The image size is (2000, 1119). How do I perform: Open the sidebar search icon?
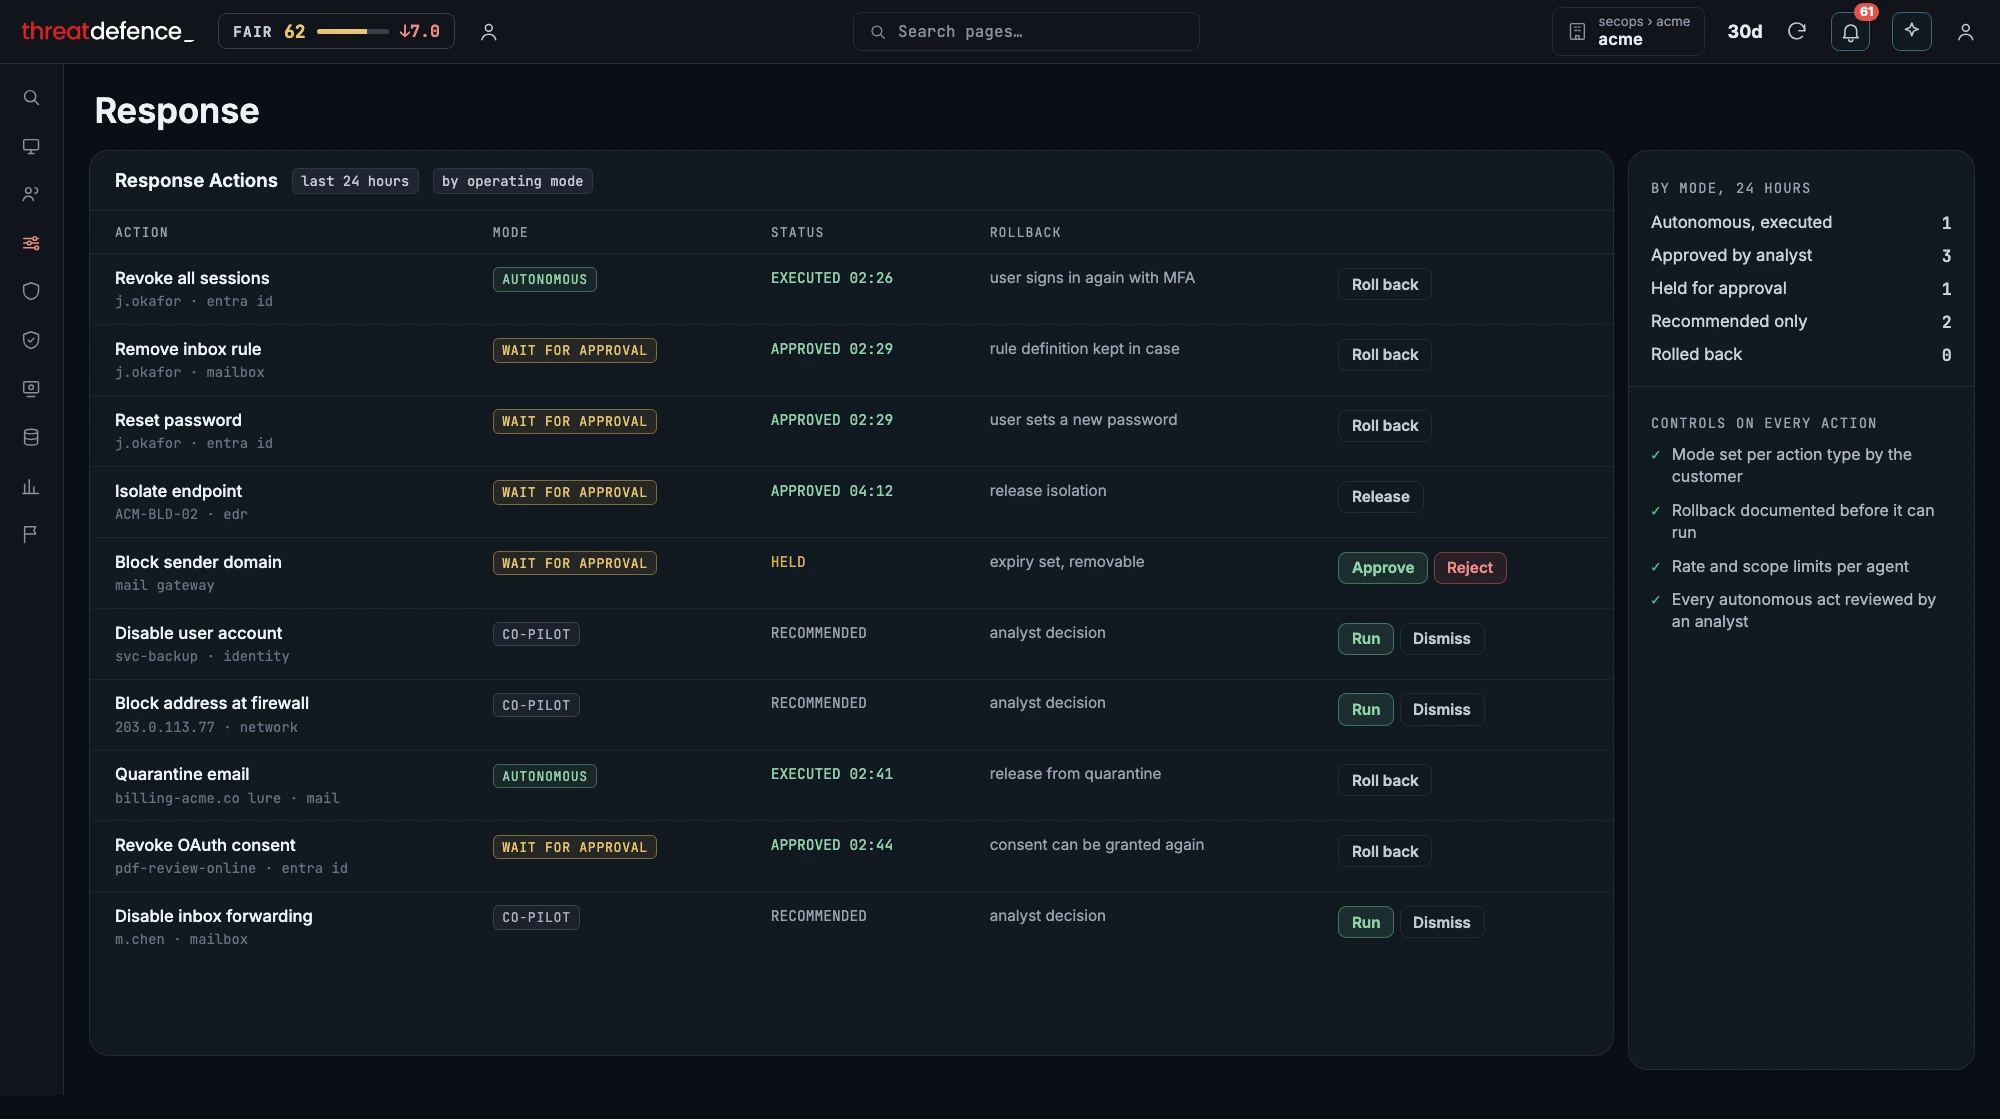pos(31,98)
